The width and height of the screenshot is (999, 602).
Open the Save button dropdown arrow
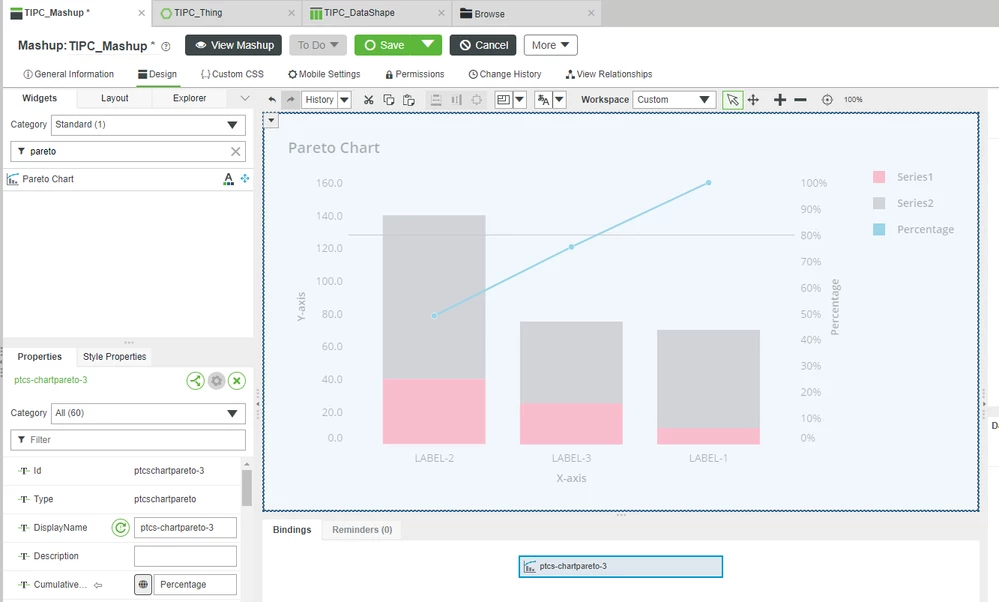[428, 45]
